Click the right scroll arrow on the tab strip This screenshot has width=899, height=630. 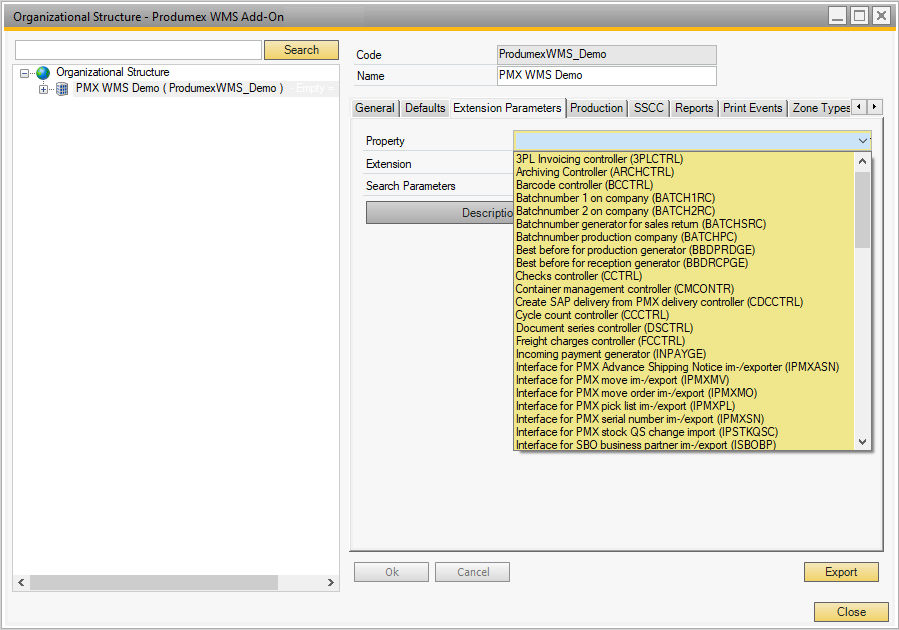(x=873, y=107)
